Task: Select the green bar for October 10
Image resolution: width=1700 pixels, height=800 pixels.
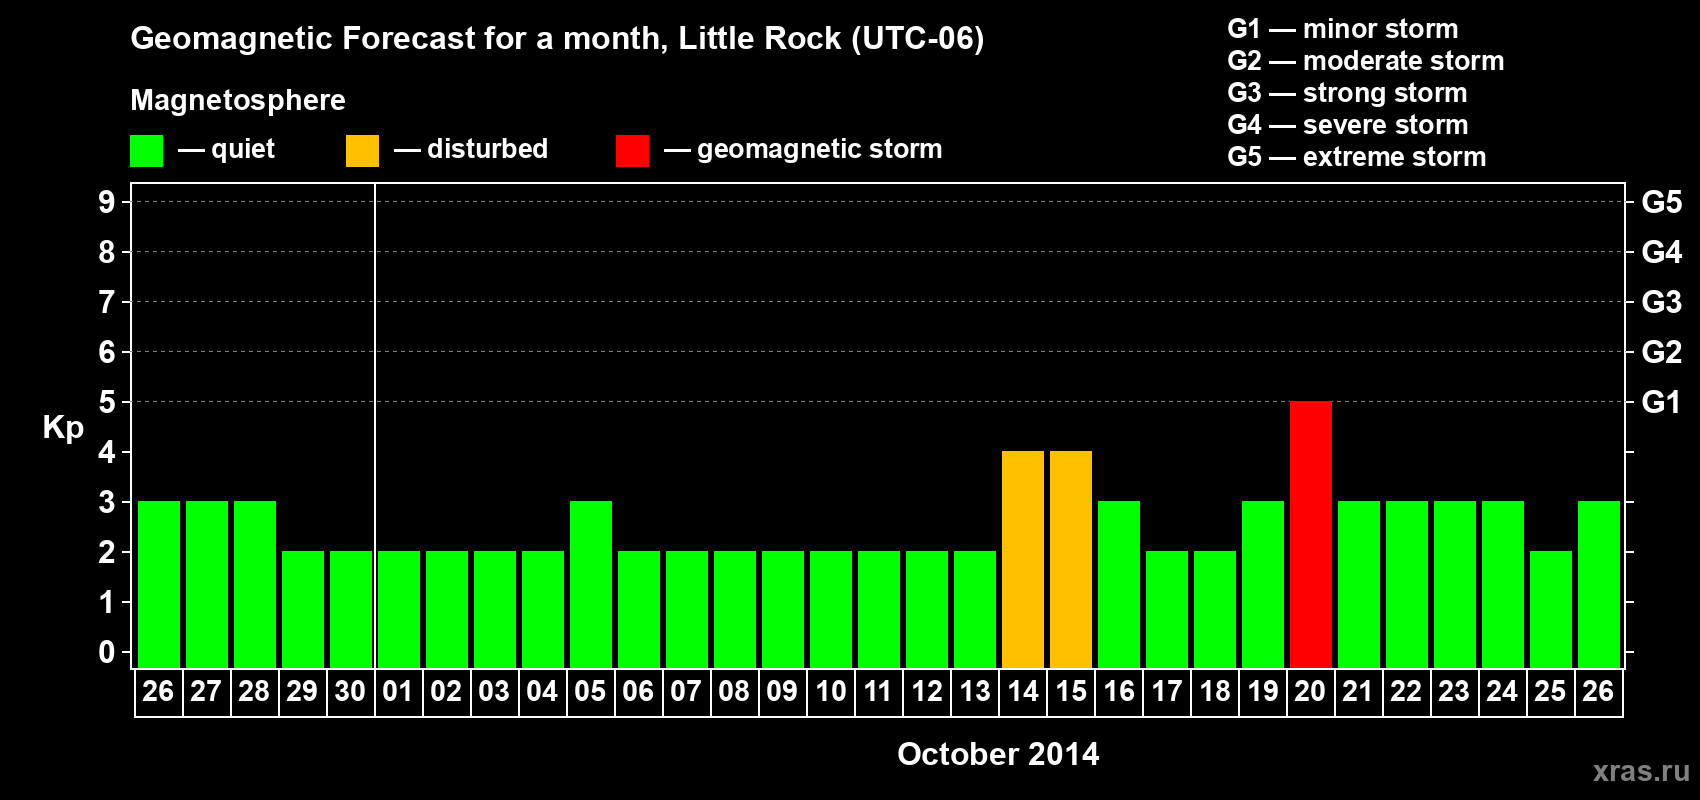Action: 831,609
